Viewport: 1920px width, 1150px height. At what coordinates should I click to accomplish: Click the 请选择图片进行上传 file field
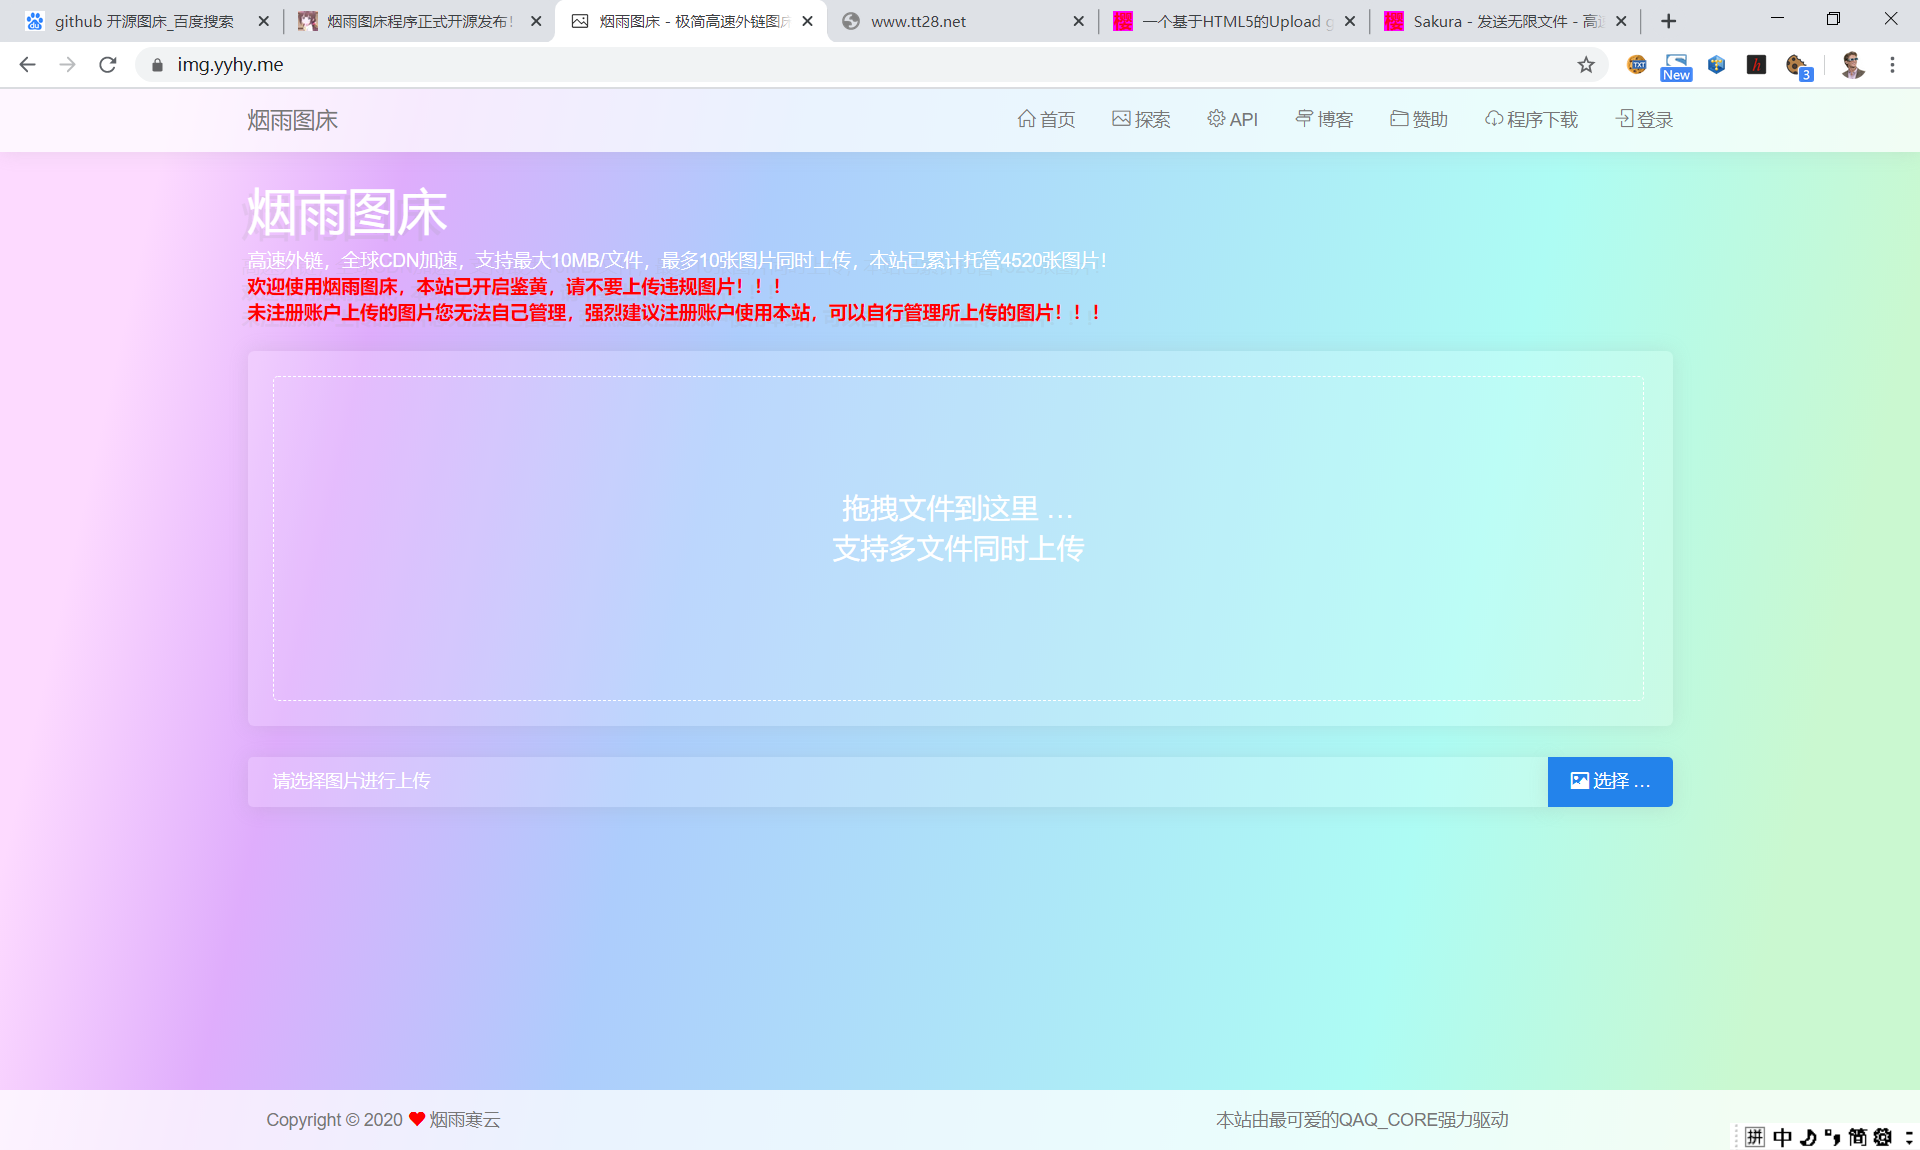(x=897, y=781)
